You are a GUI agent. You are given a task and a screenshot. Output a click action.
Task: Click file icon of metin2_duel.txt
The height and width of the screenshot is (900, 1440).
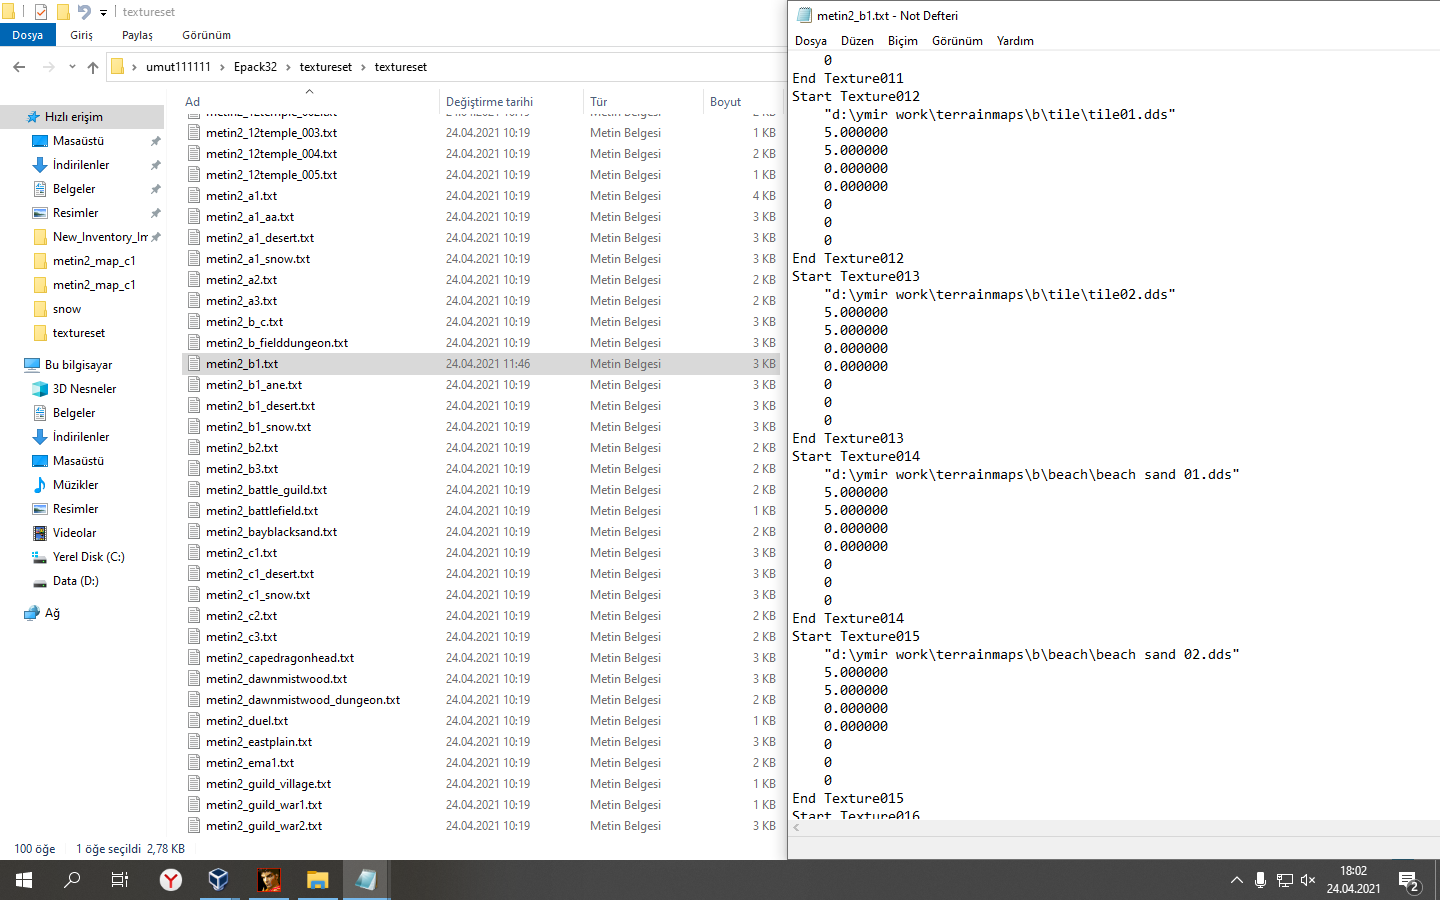[194, 721]
